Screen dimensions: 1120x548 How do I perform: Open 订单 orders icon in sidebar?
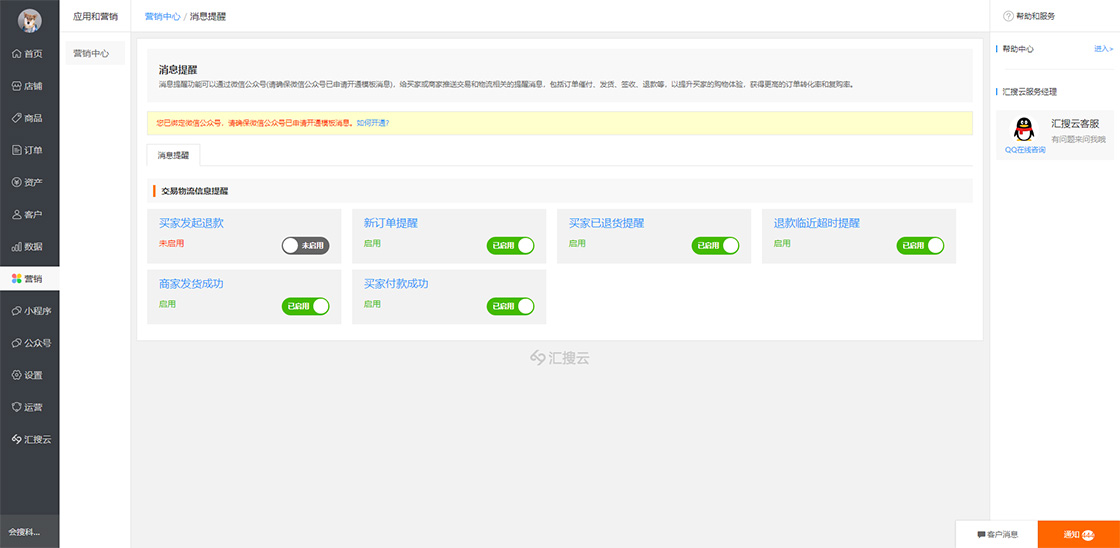click(17, 150)
